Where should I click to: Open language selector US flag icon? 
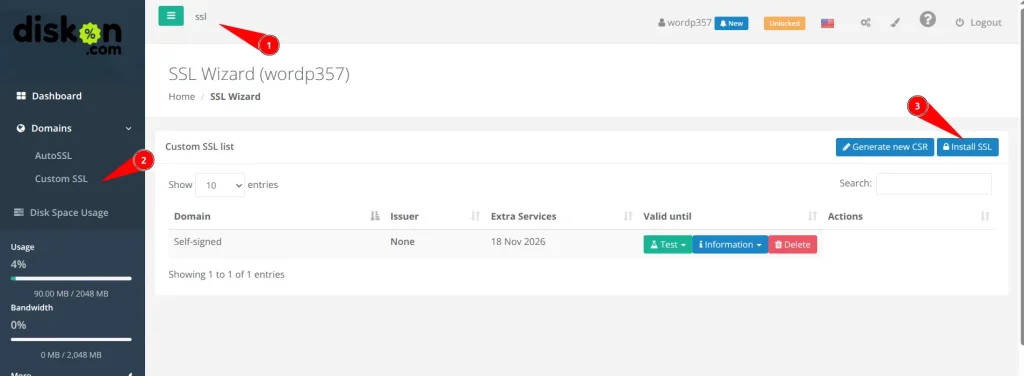(x=827, y=23)
